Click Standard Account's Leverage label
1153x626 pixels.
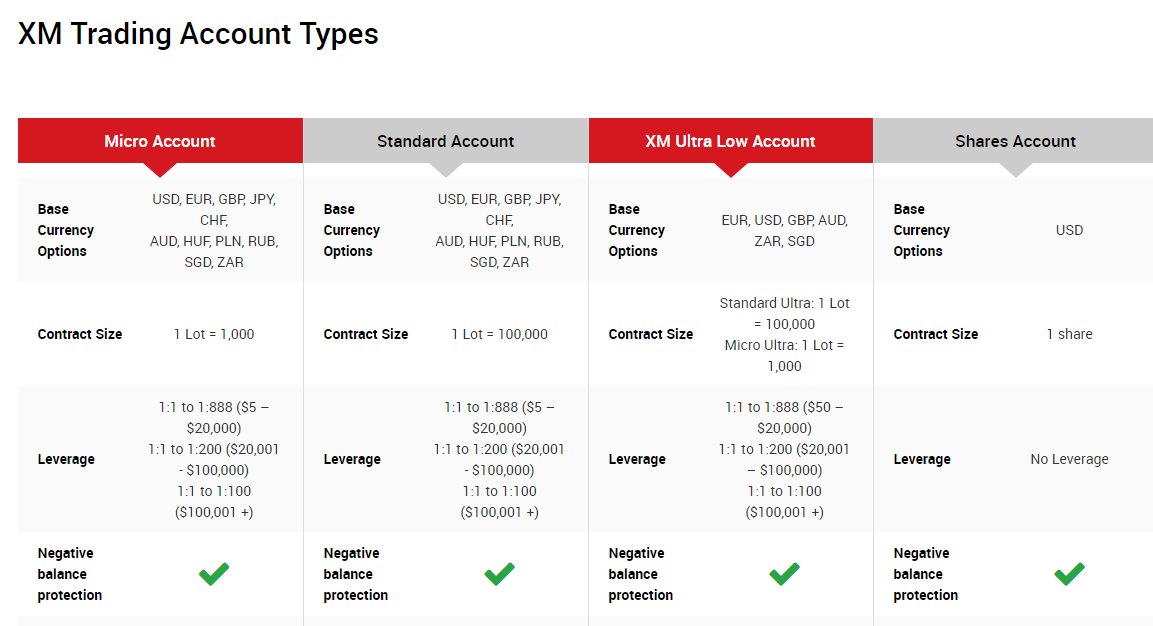(x=352, y=459)
